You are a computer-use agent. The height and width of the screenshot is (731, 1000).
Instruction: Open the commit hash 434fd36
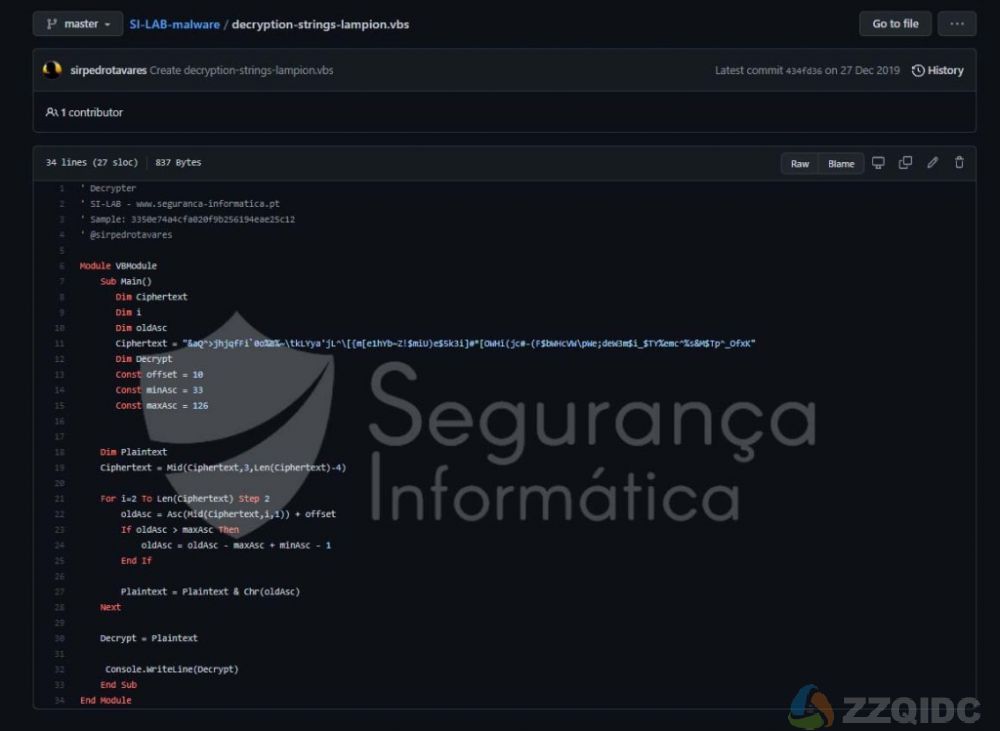[x=804, y=71]
